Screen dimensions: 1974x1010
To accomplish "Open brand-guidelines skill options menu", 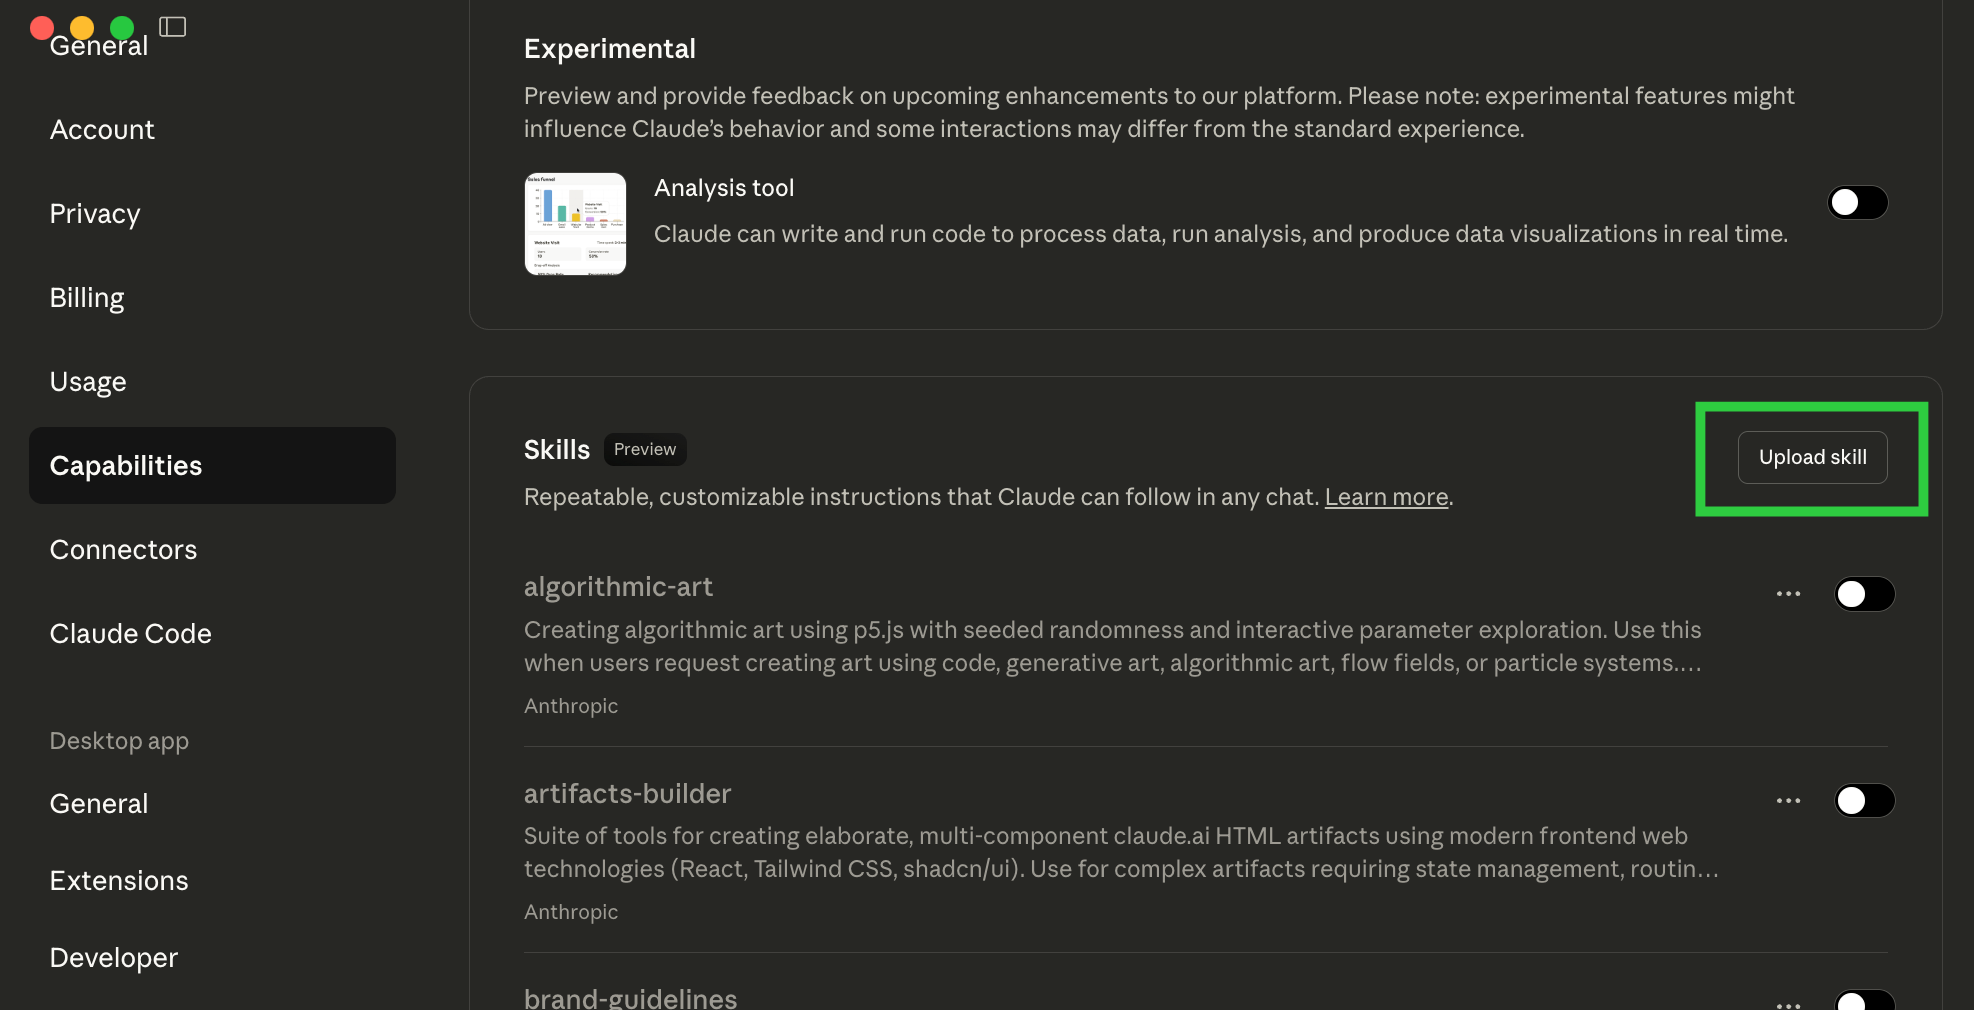I will coord(1788,1004).
